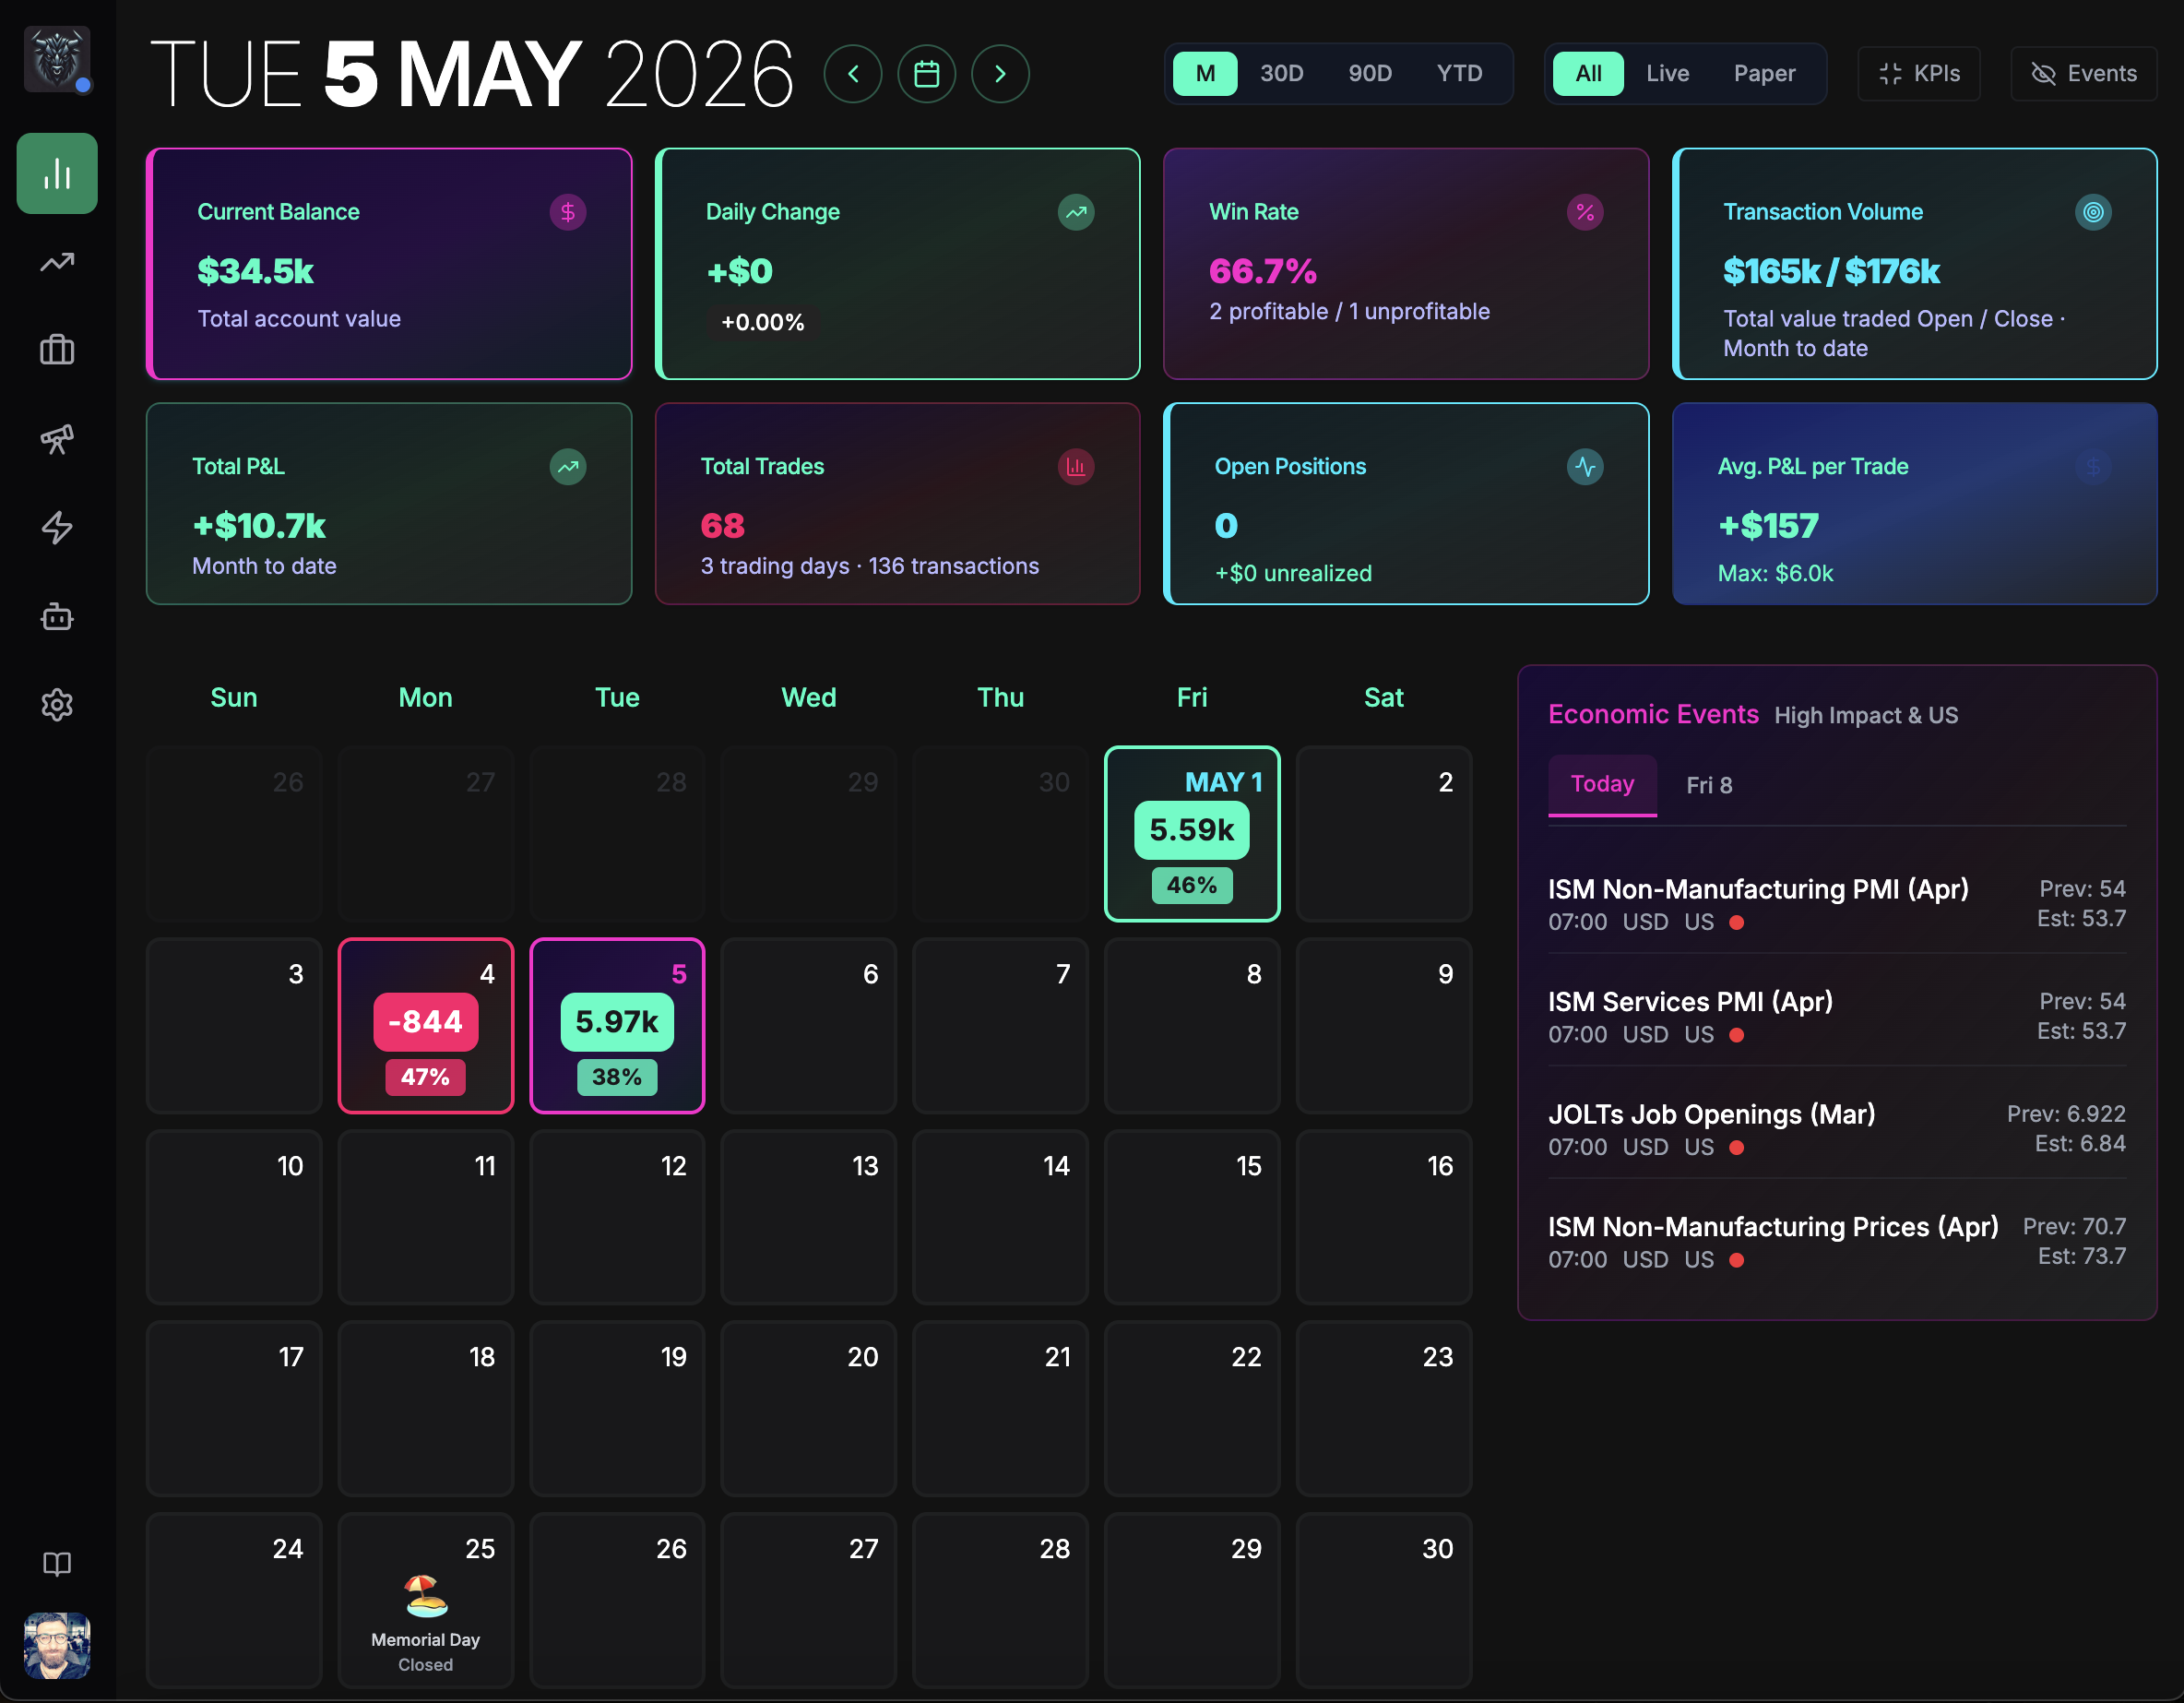Select the Paper account toggle
The image size is (2184, 1703).
pos(1764,74)
